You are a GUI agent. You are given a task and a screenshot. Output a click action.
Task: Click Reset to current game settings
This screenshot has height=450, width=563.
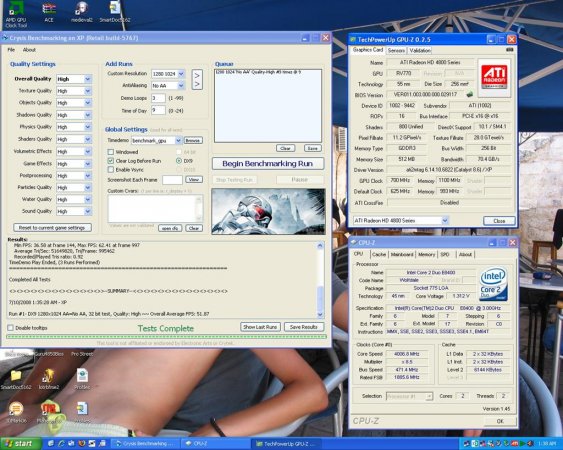(52, 228)
